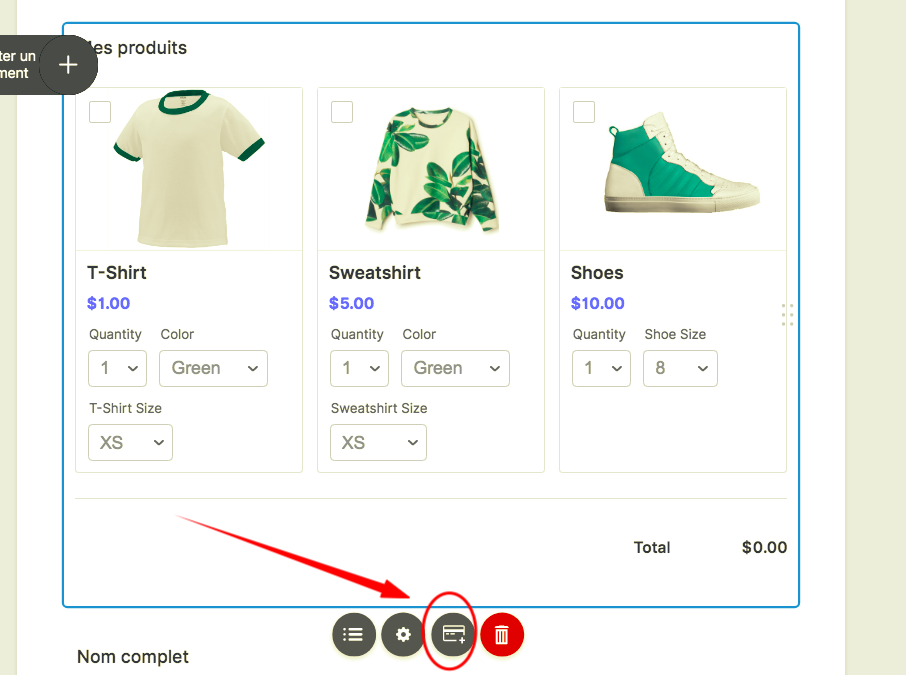Expand the T-Shirt Color dropdown
Image resolution: width=906 pixels, height=675 pixels.
pyautogui.click(x=213, y=368)
